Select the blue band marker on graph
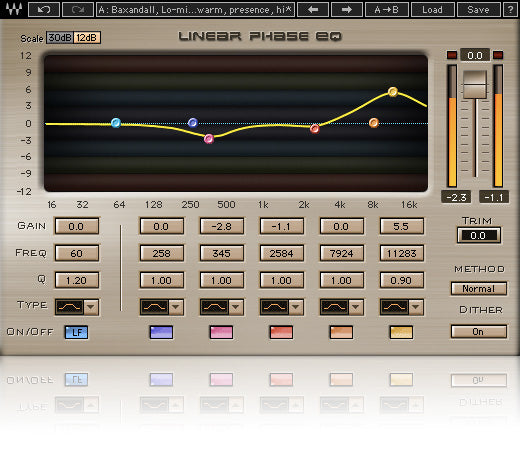The height and width of the screenshot is (450, 520). coord(193,123)
